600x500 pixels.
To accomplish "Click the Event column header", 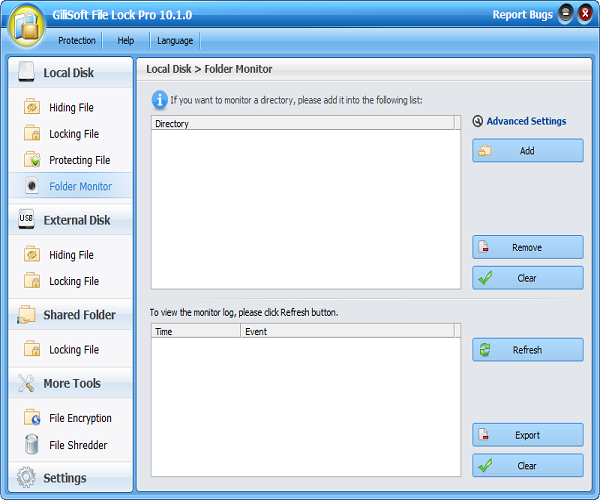I will point(347,331).
